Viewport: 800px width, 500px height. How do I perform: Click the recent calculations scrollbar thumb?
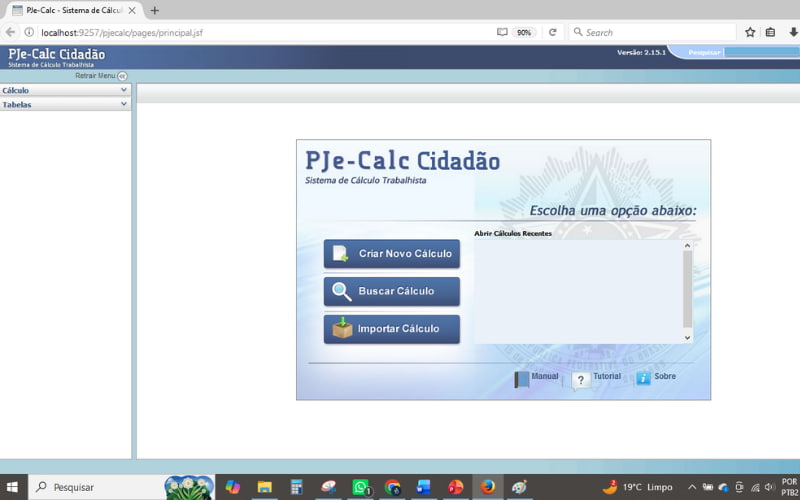pyautogui.click(x=687, y=289)
